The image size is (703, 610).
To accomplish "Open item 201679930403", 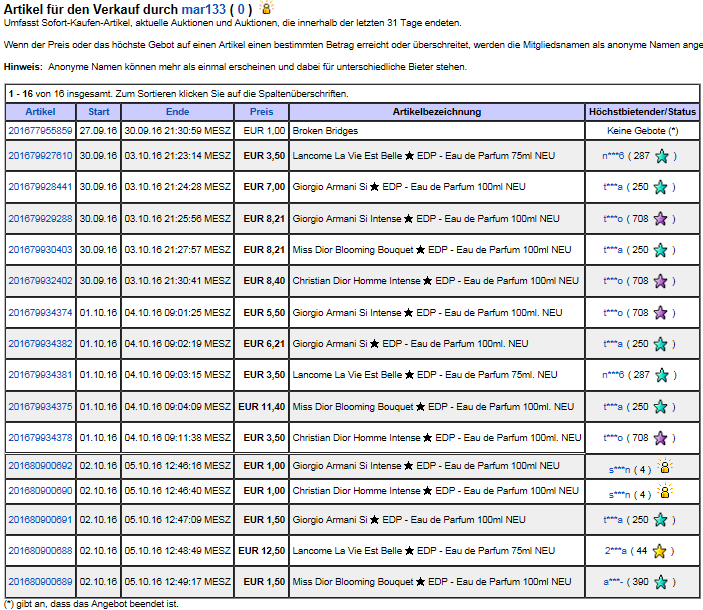I will (x=40, y=249).
